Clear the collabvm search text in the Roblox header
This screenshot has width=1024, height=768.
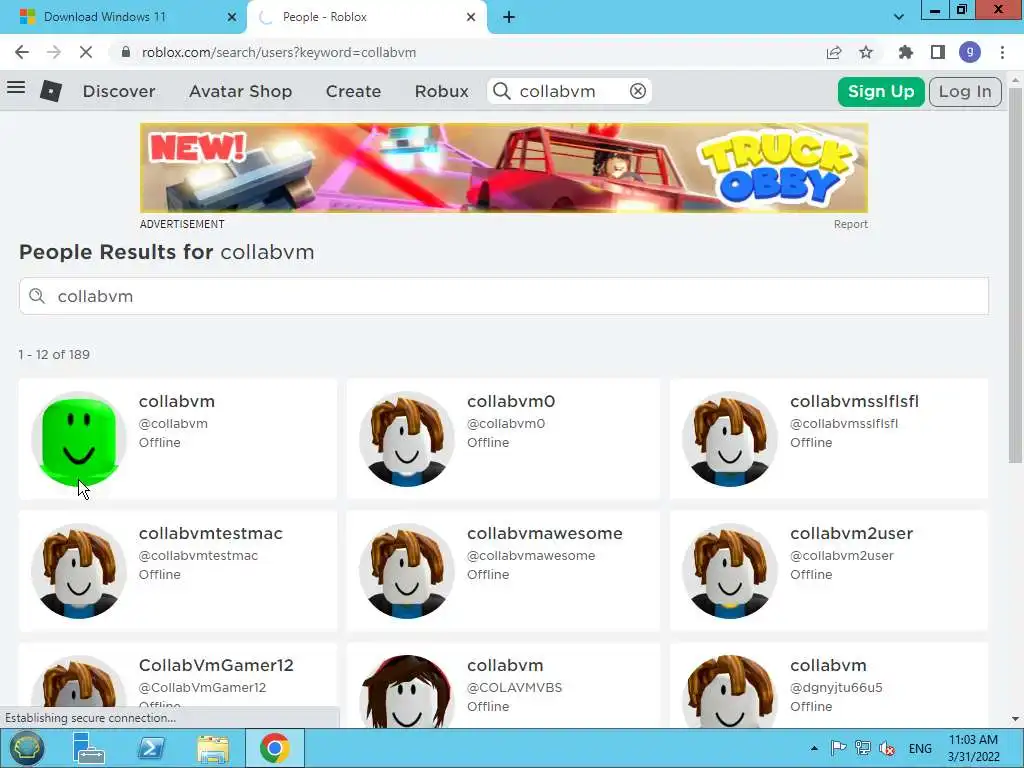click(x=637, y=91)
